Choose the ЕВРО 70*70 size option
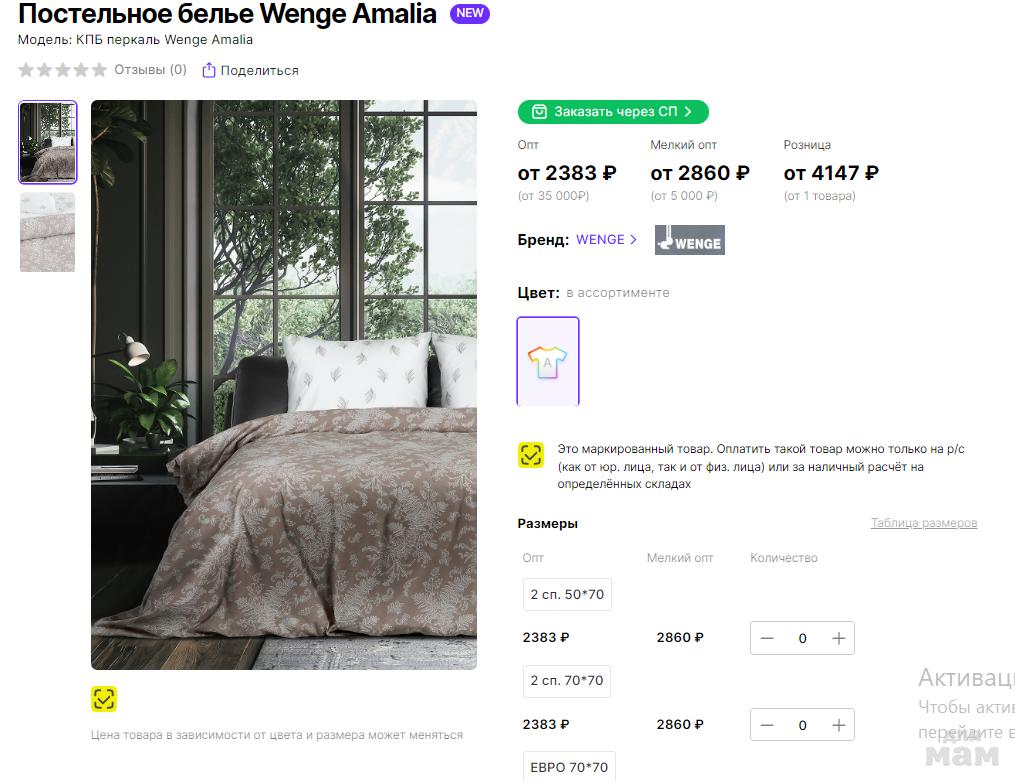This screenshot has height=781, width=1015. pos(569,767)
